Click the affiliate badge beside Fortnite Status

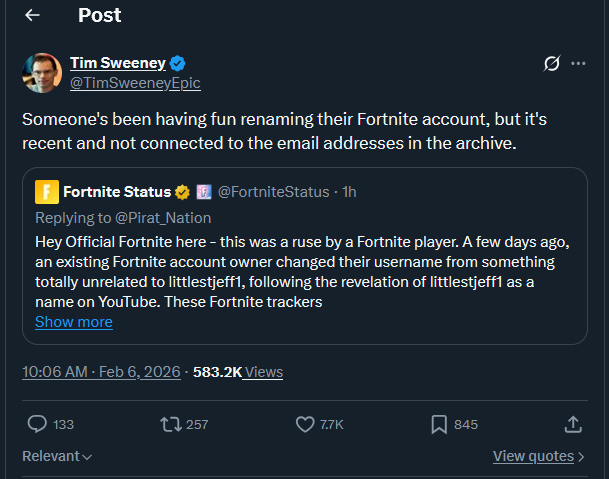pos(203,191)
